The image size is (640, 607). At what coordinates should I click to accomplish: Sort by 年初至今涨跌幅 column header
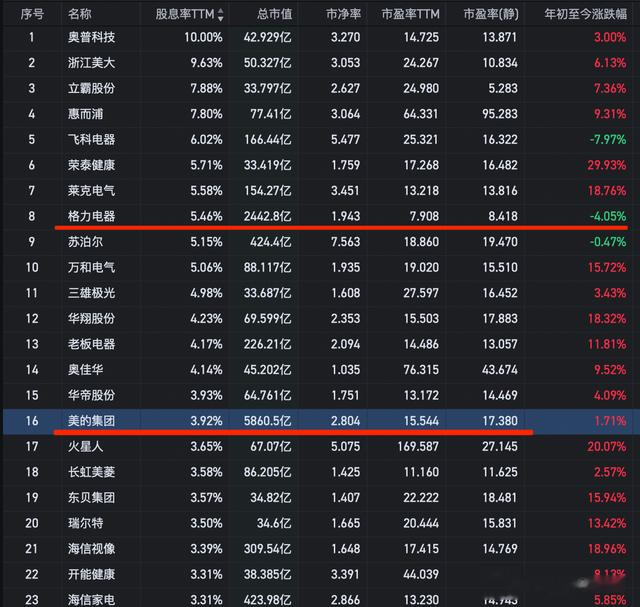586,14
